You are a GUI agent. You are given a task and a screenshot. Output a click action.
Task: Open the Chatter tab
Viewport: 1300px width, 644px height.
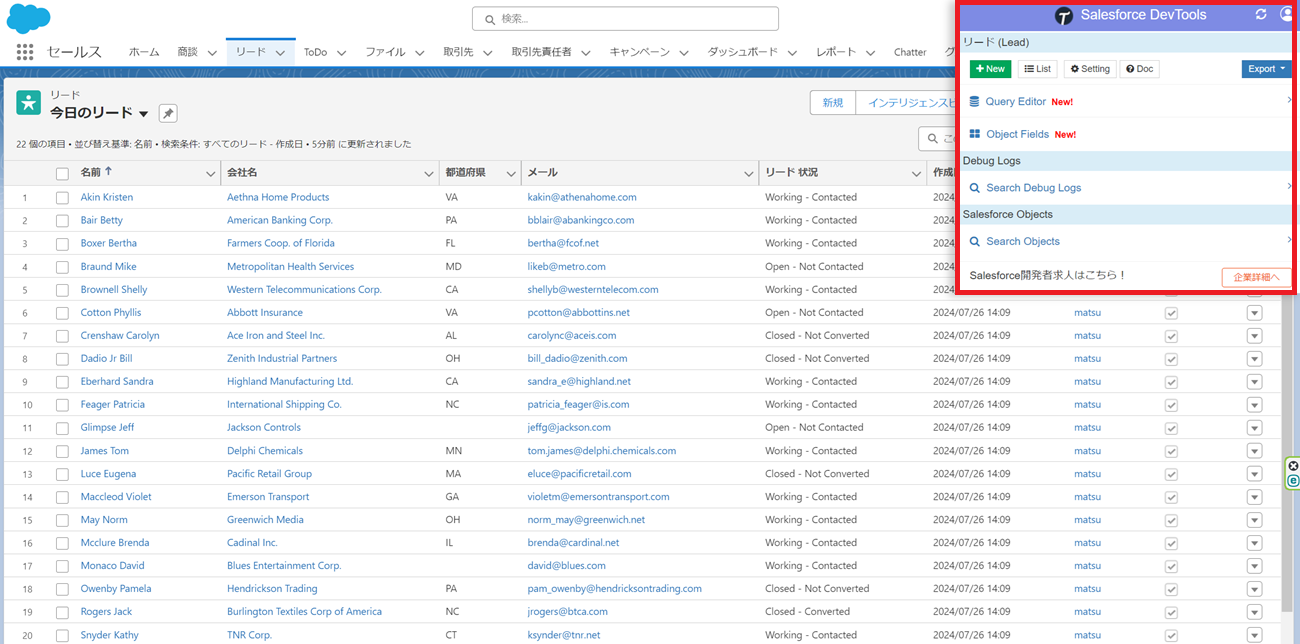tap(910, 51)
